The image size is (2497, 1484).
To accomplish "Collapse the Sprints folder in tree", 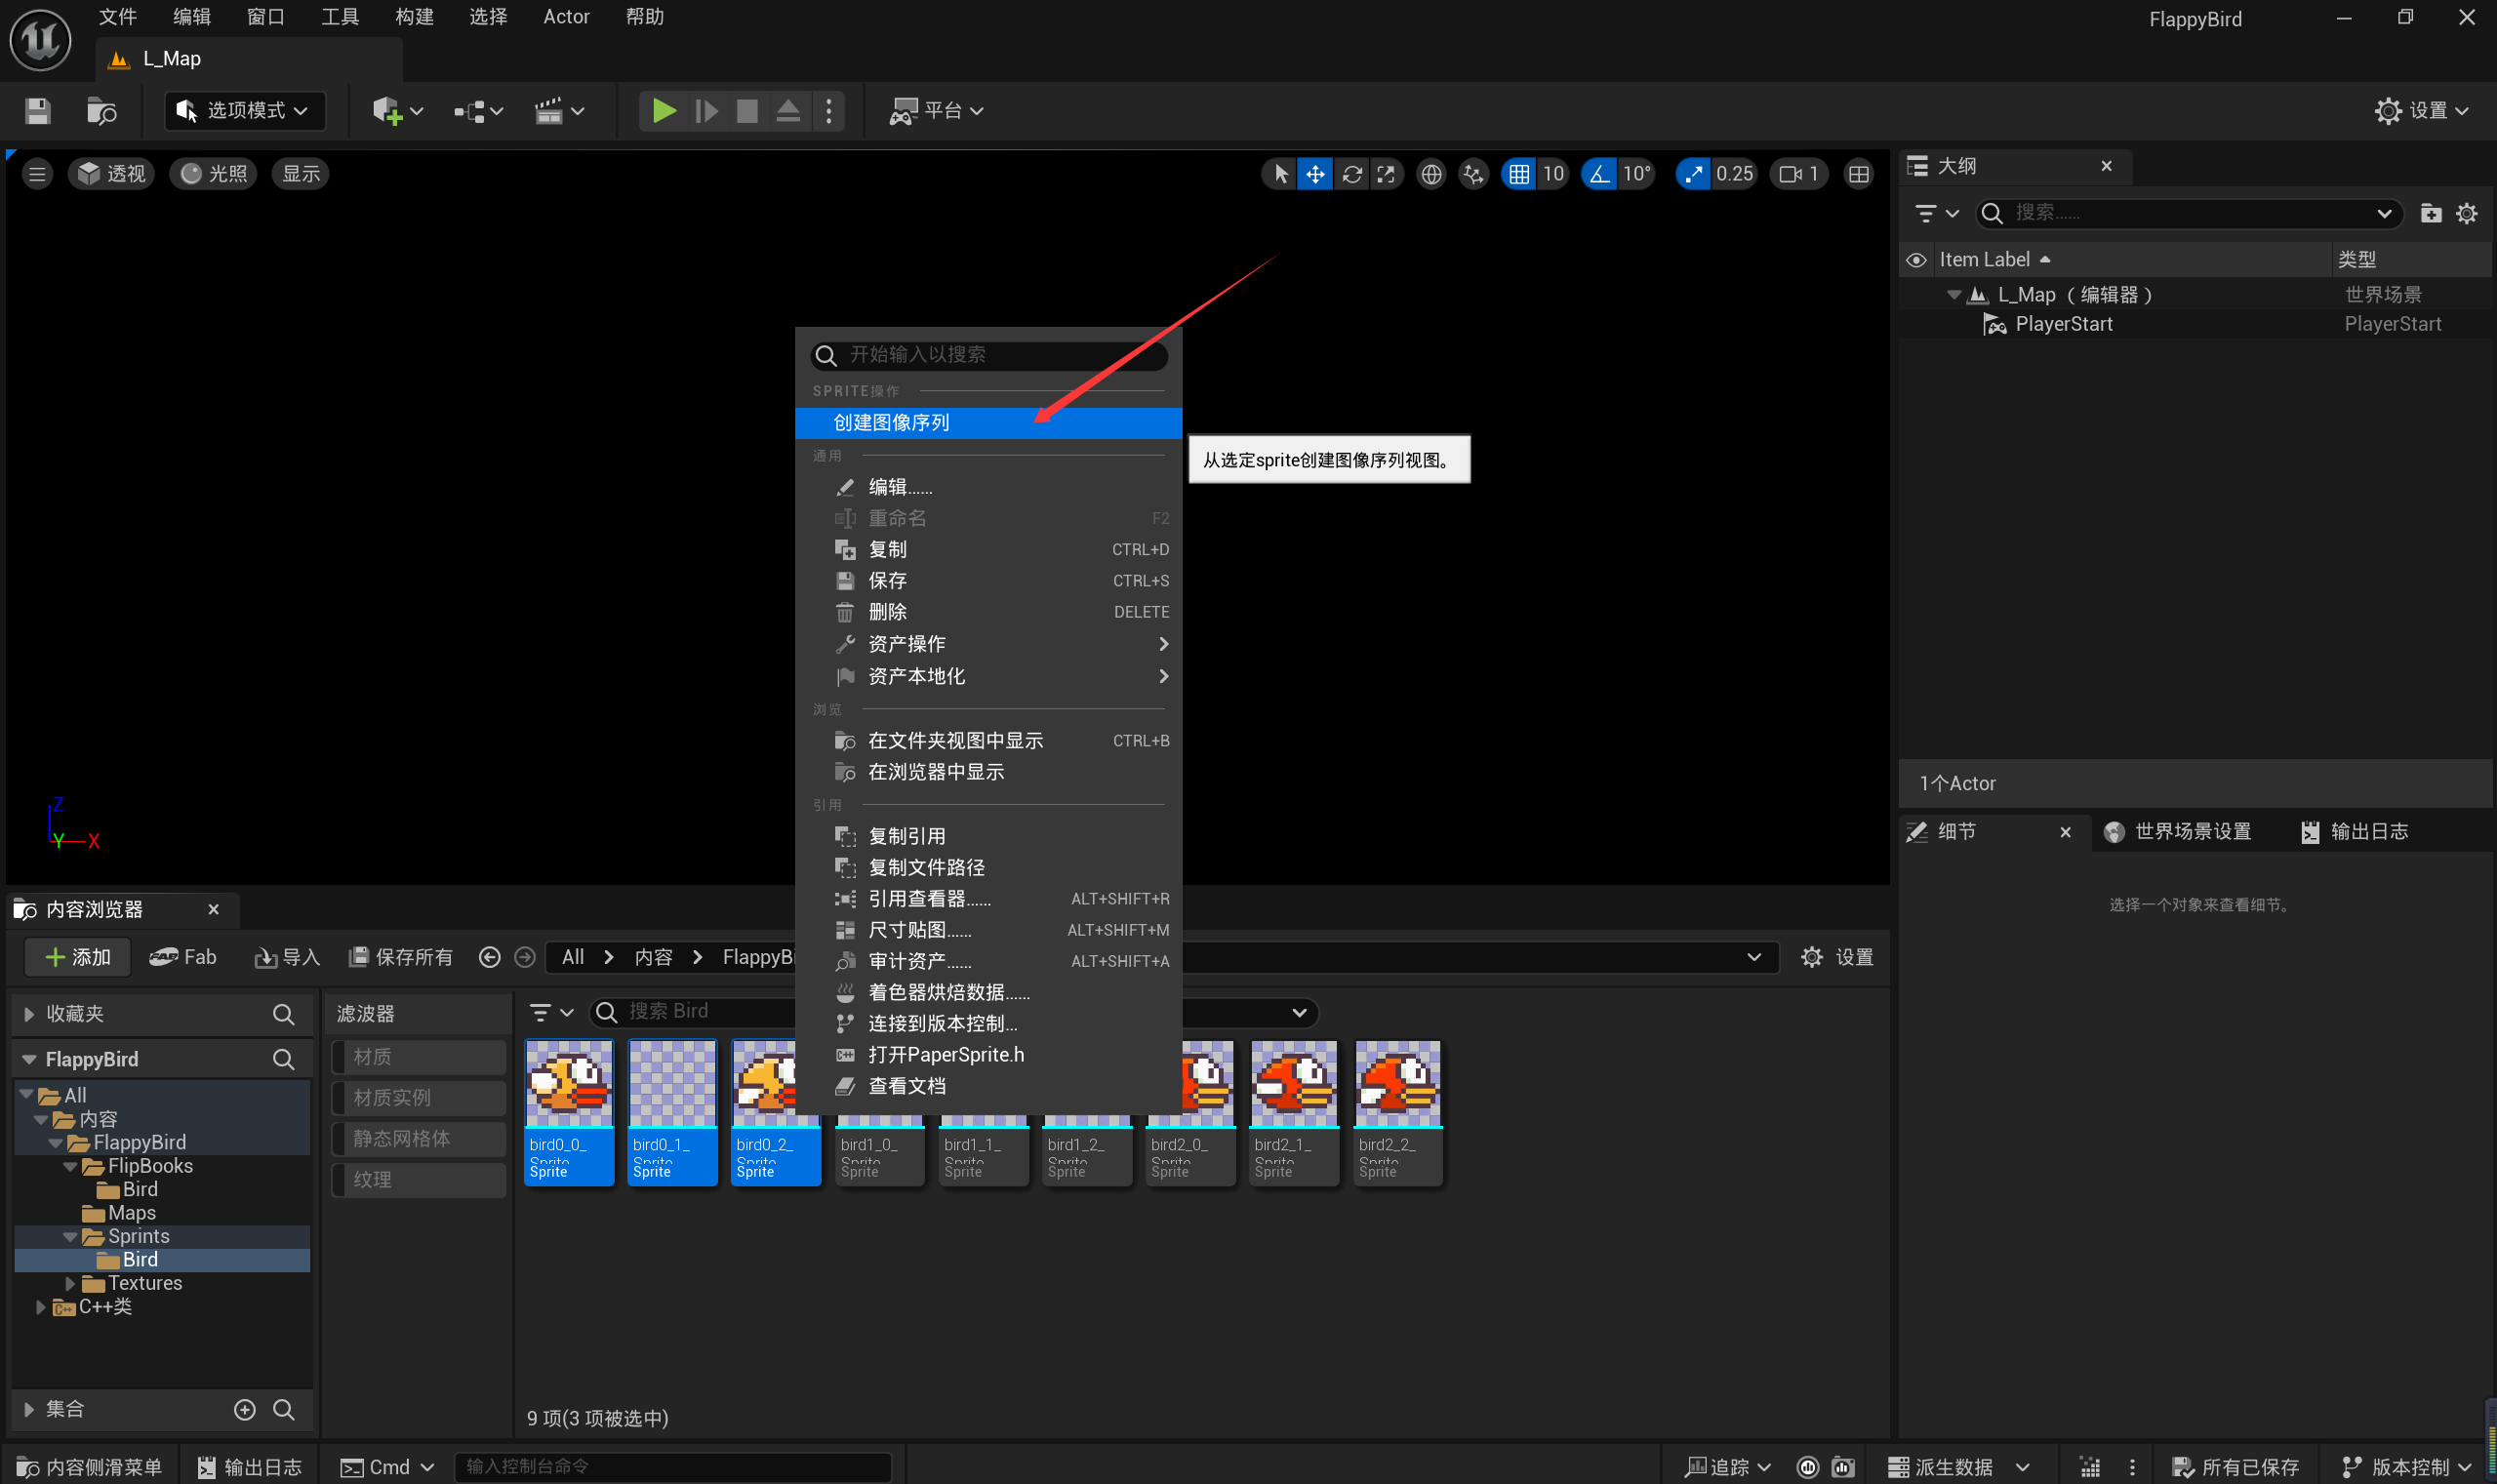I will pos(70,1236).
